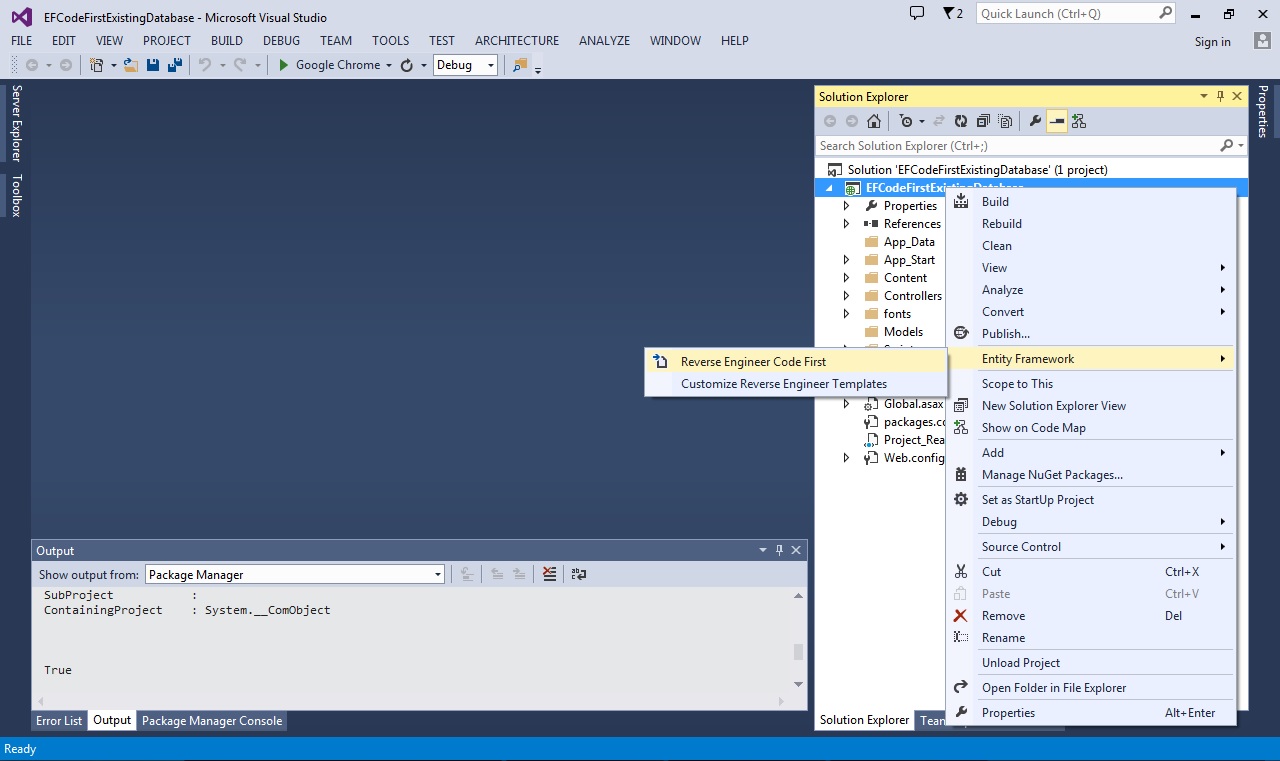The height and width of the screenshot is (761, 1280).
Task: Select the Content folder in tree
Action: [x=905, y=278]
